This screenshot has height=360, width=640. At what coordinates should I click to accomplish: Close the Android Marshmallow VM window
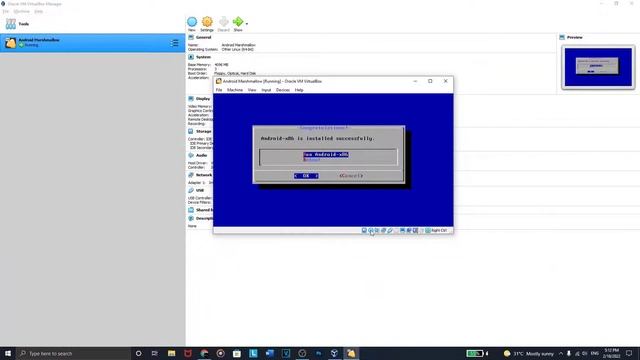click(446, 81)
